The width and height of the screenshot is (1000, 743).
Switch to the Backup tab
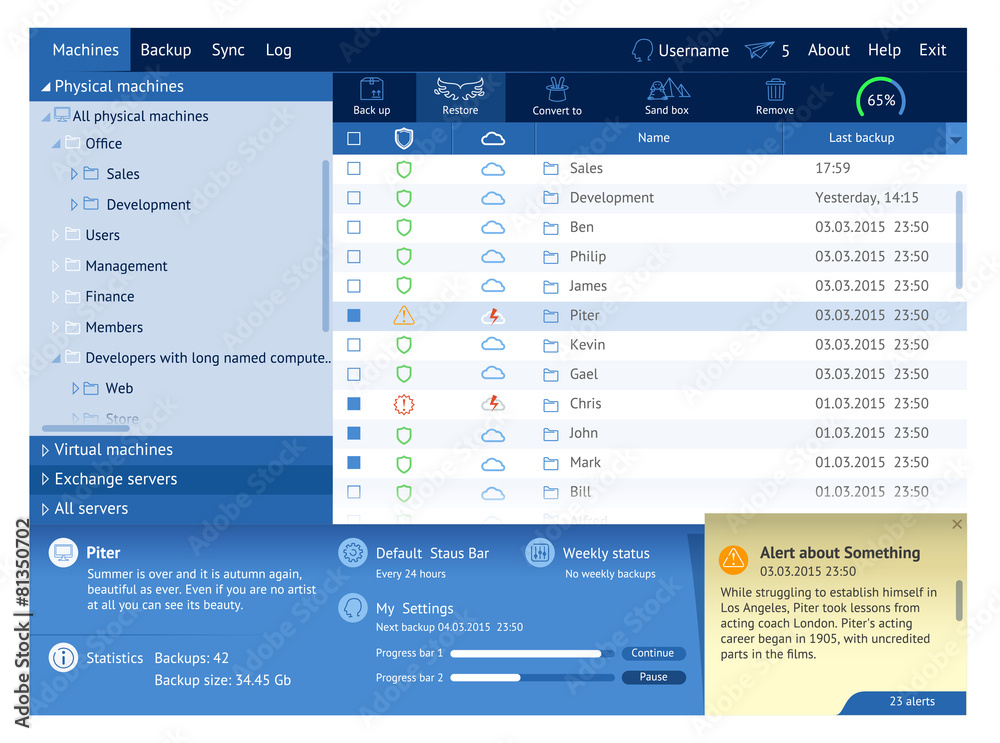(x=166, y=50)
